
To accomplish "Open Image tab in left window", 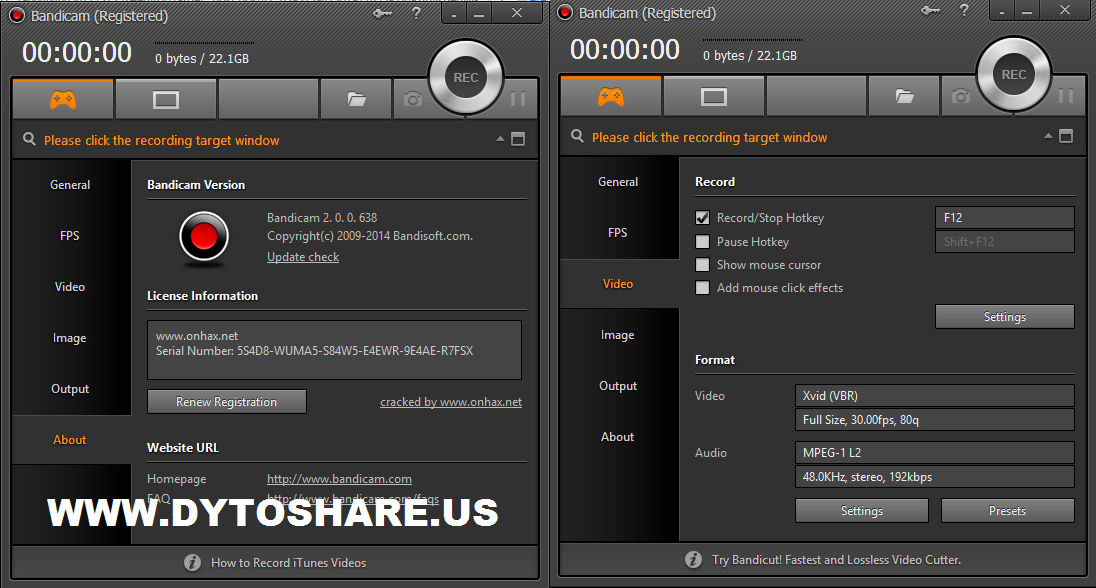I will pyautogui.click(x=70, y=338).
